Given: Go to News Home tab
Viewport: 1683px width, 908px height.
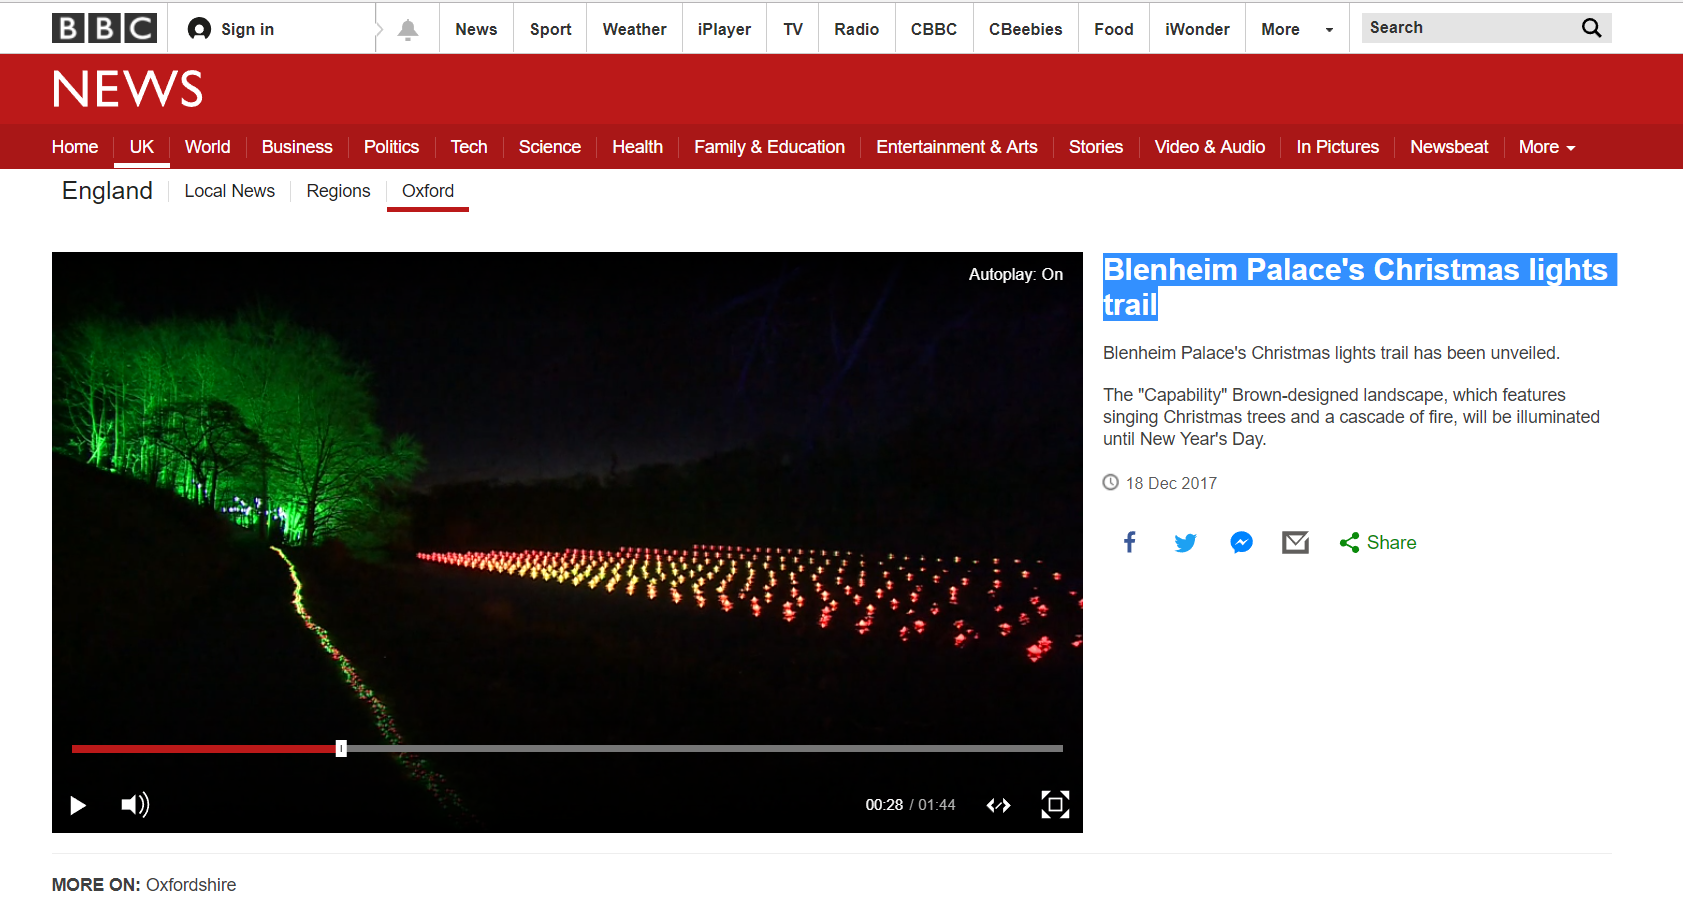Looking at the screenshot, I should click(75, 147).
